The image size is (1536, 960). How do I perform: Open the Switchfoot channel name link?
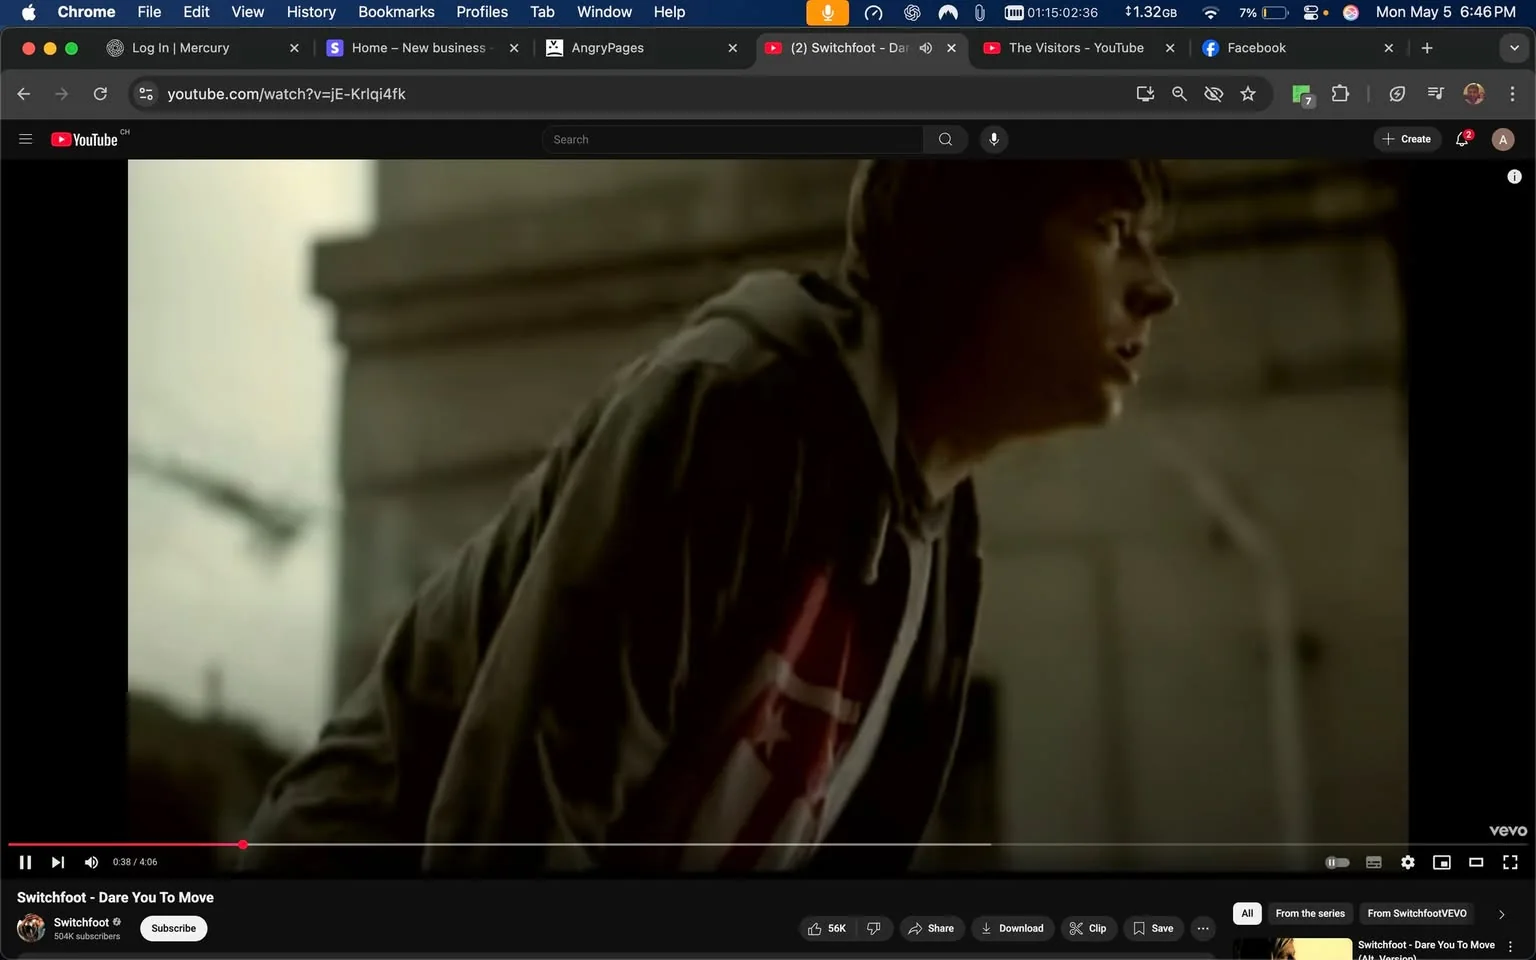[81, 922]
